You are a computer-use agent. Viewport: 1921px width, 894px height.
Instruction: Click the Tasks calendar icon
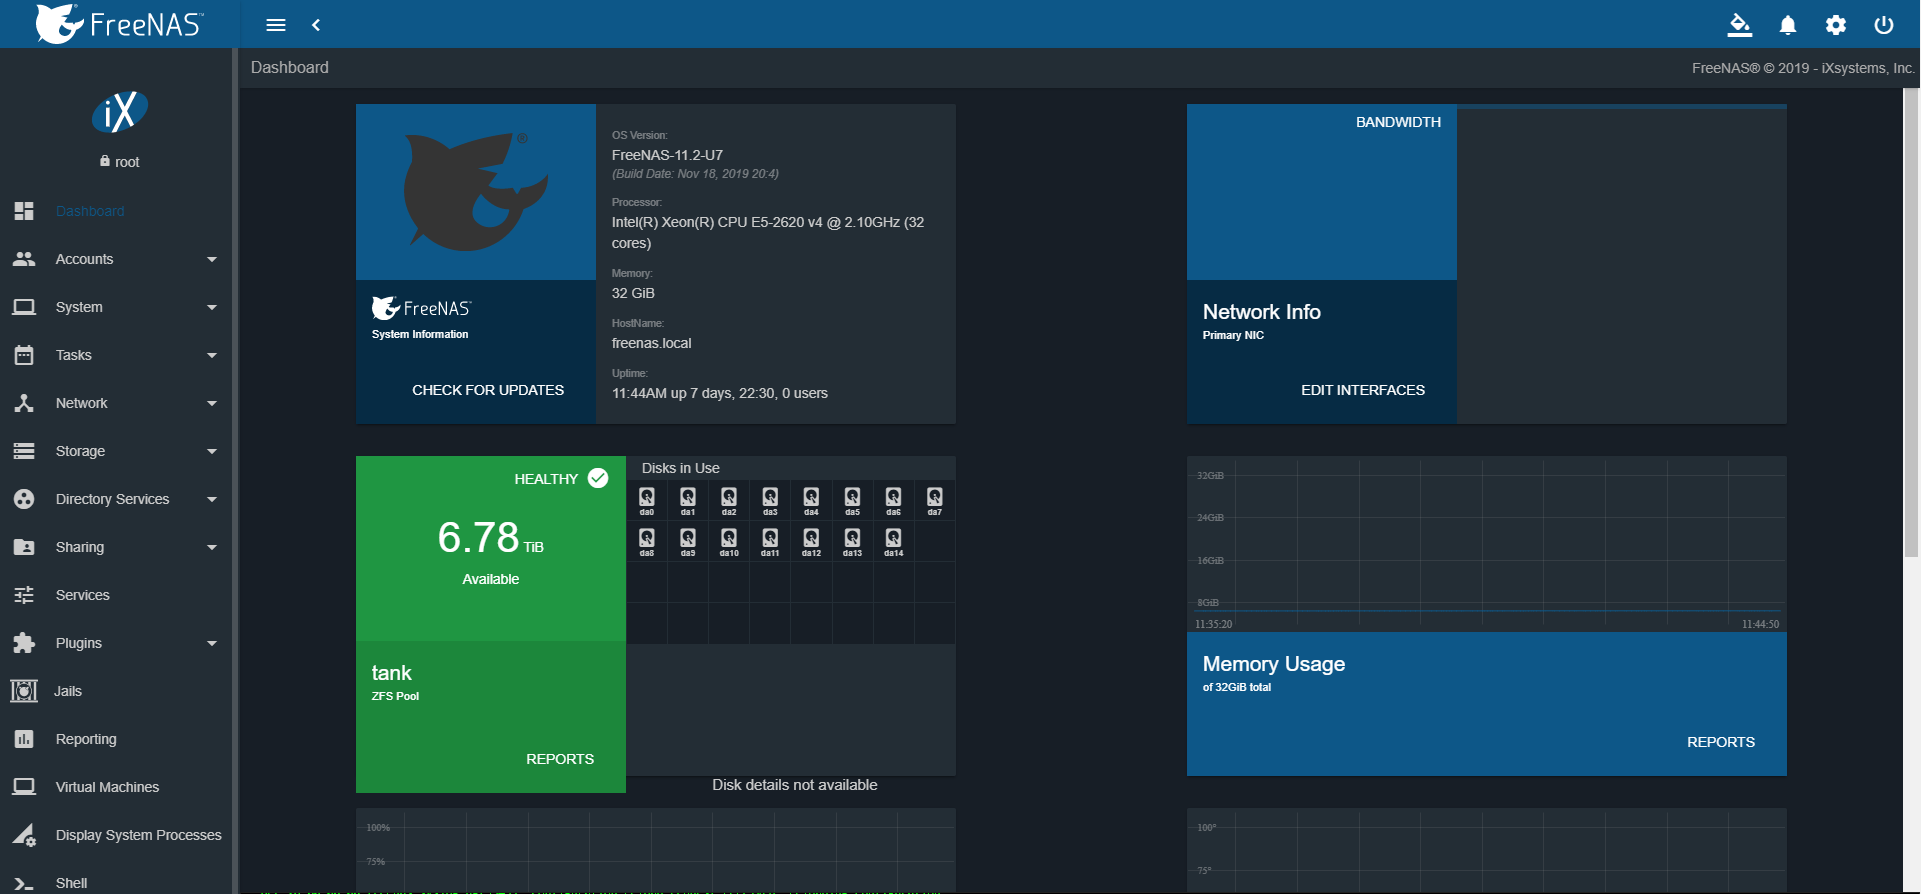(x=24, y=355)
